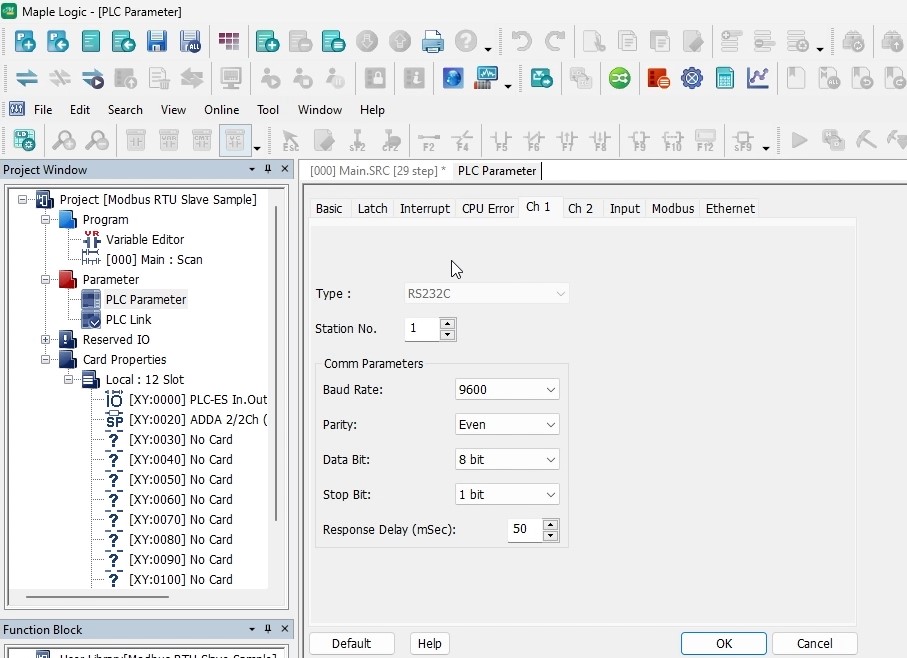Open the Online menu
Screen dimensions: 907x658
(x=222, y=110)
